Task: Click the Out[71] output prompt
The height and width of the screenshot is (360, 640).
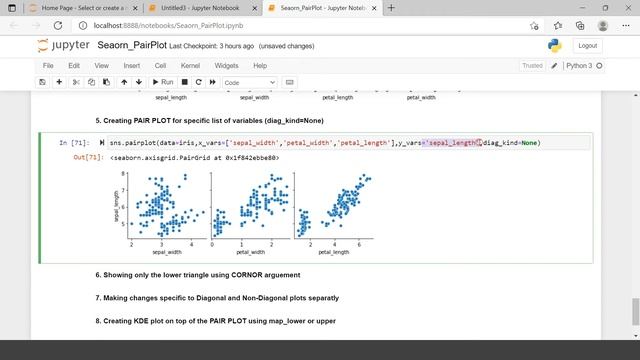Action: pos(88,158)
